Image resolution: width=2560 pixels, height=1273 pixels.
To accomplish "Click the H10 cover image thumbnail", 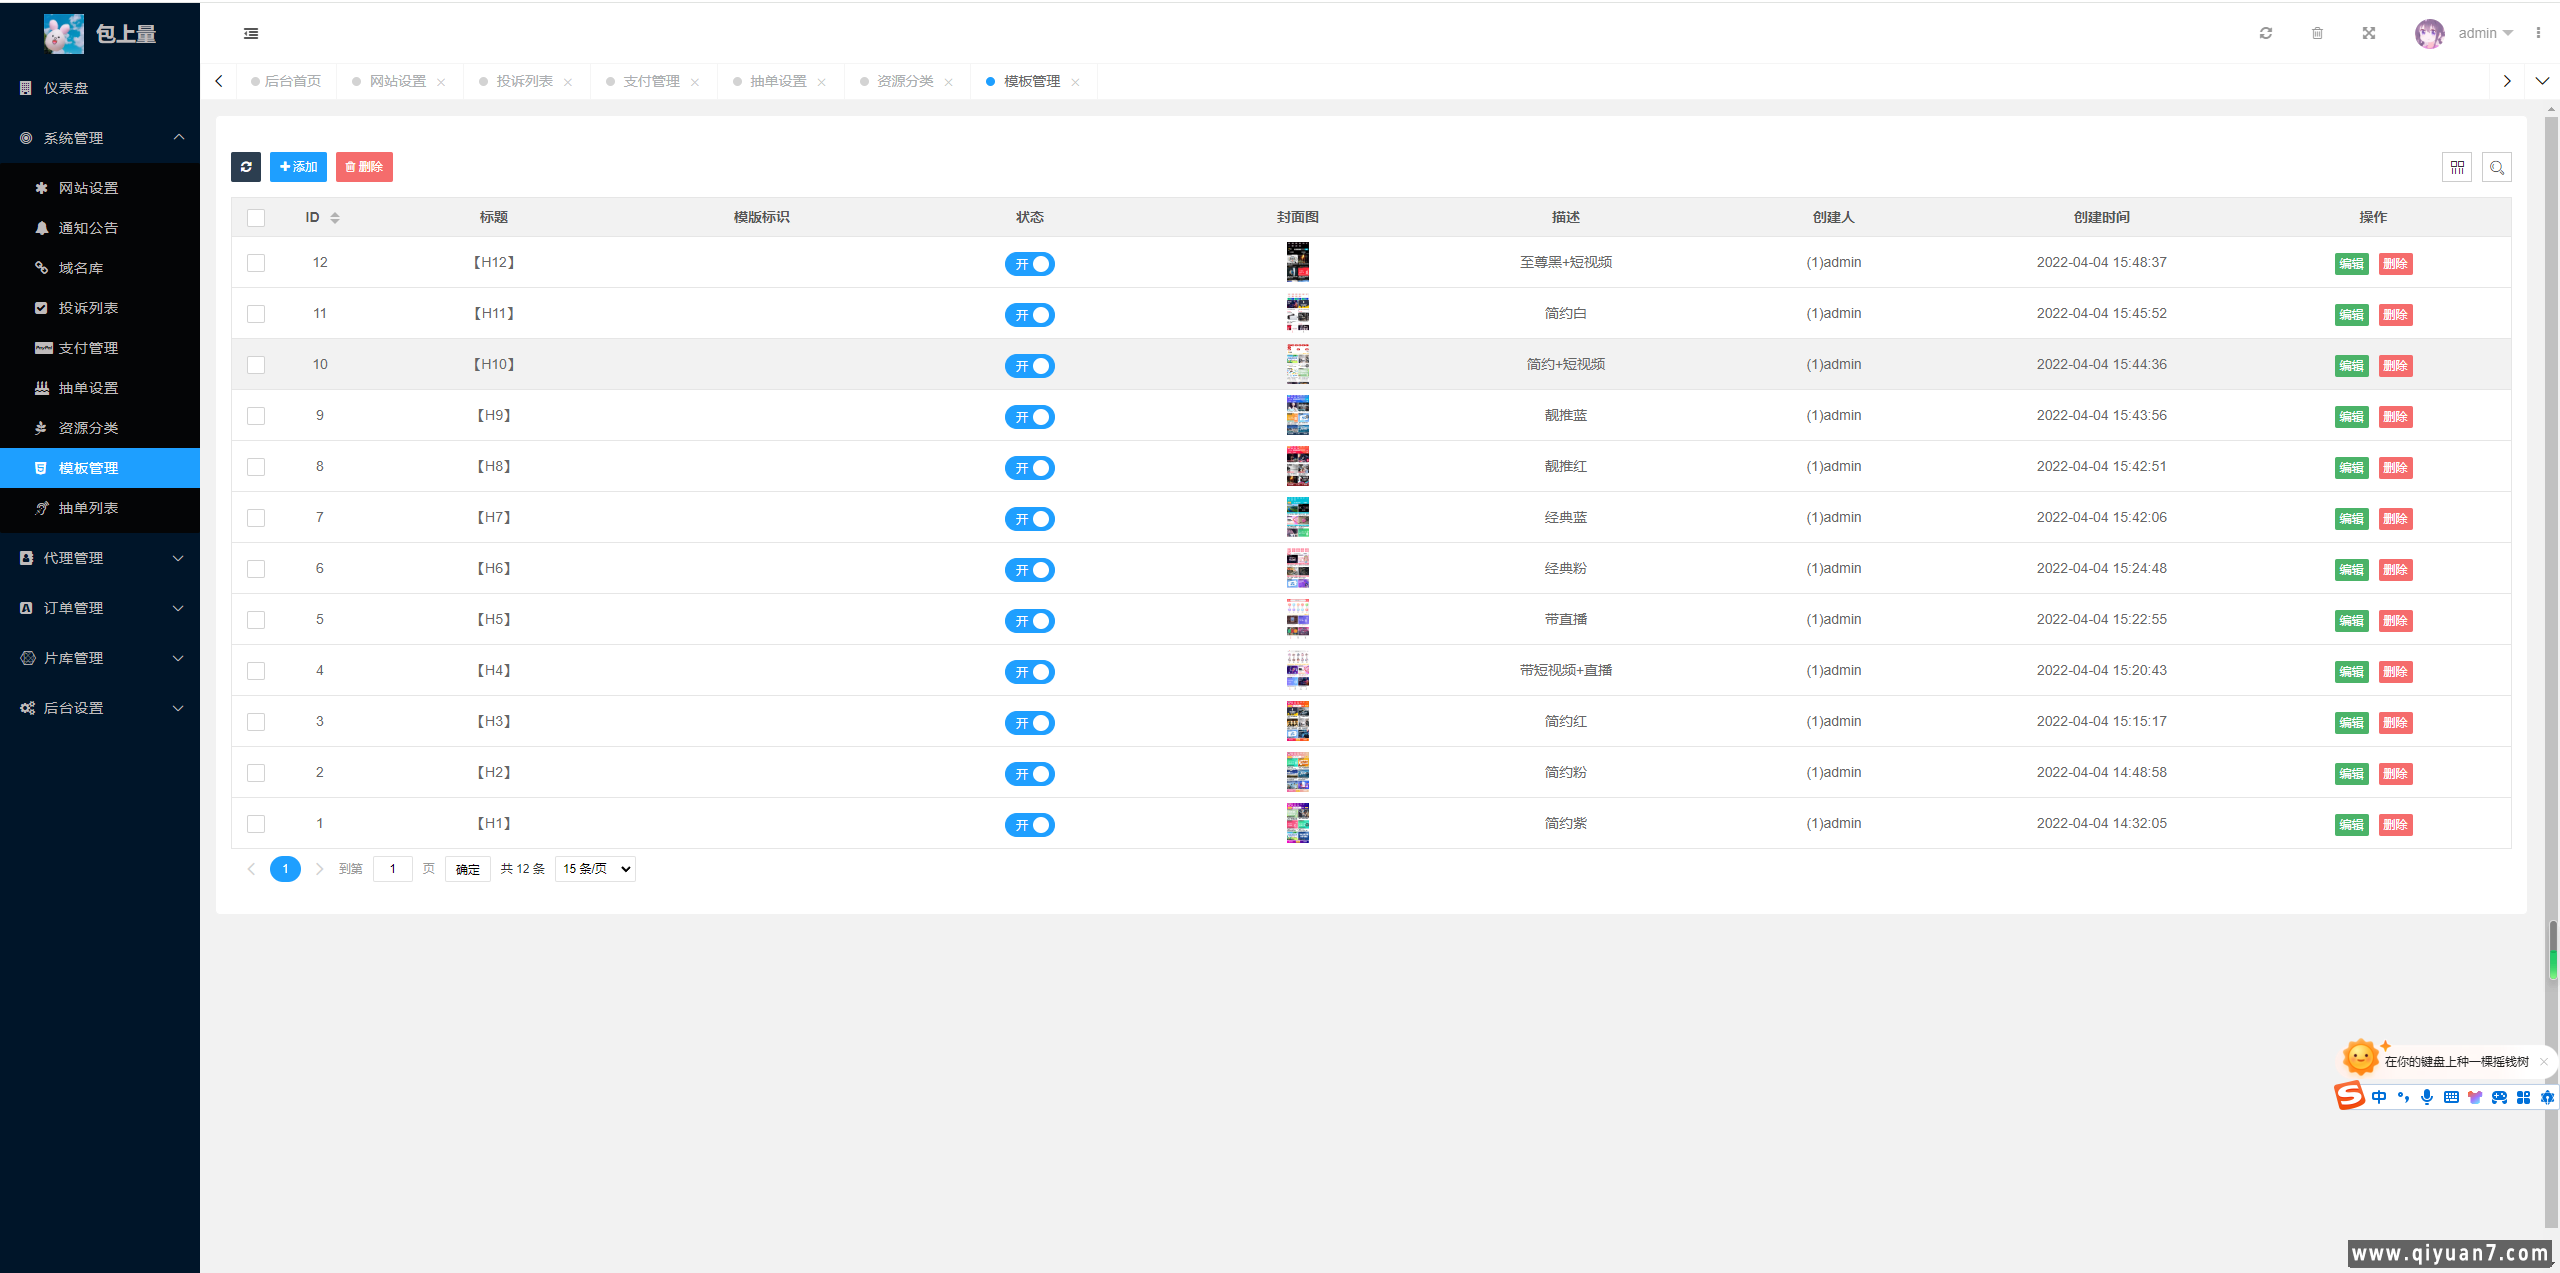I will [1297, 364].
